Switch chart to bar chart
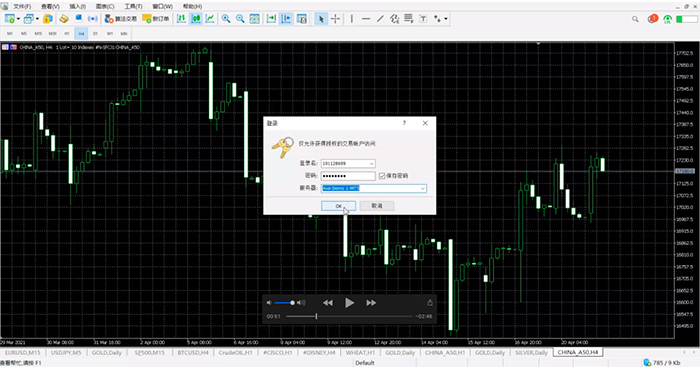700x367 pixels. click(181, 19)
